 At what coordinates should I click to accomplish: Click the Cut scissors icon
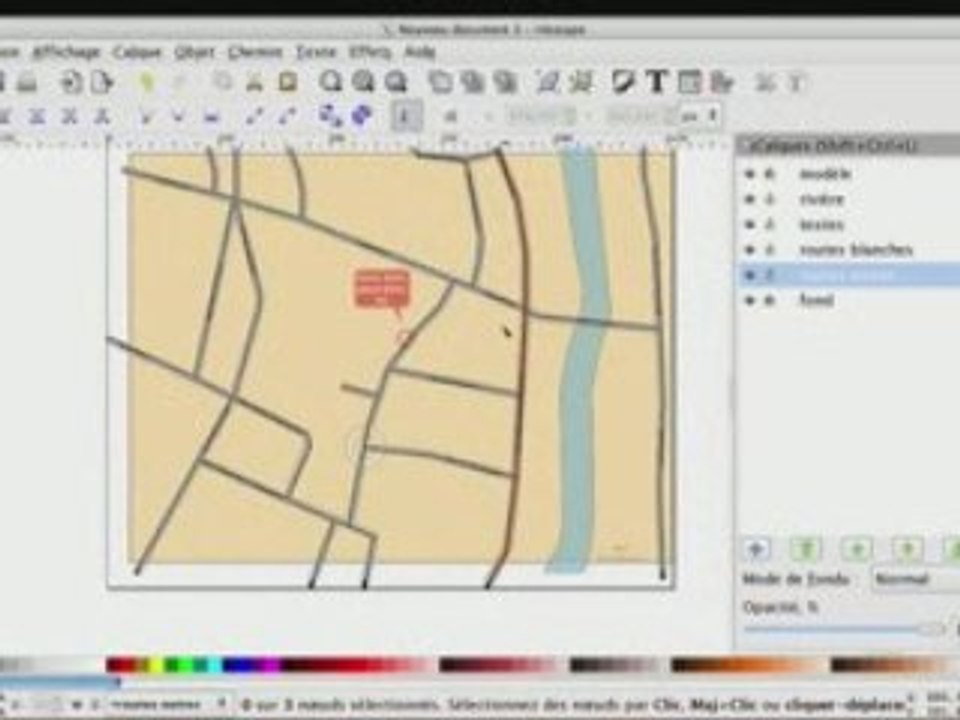coord(255,82)
